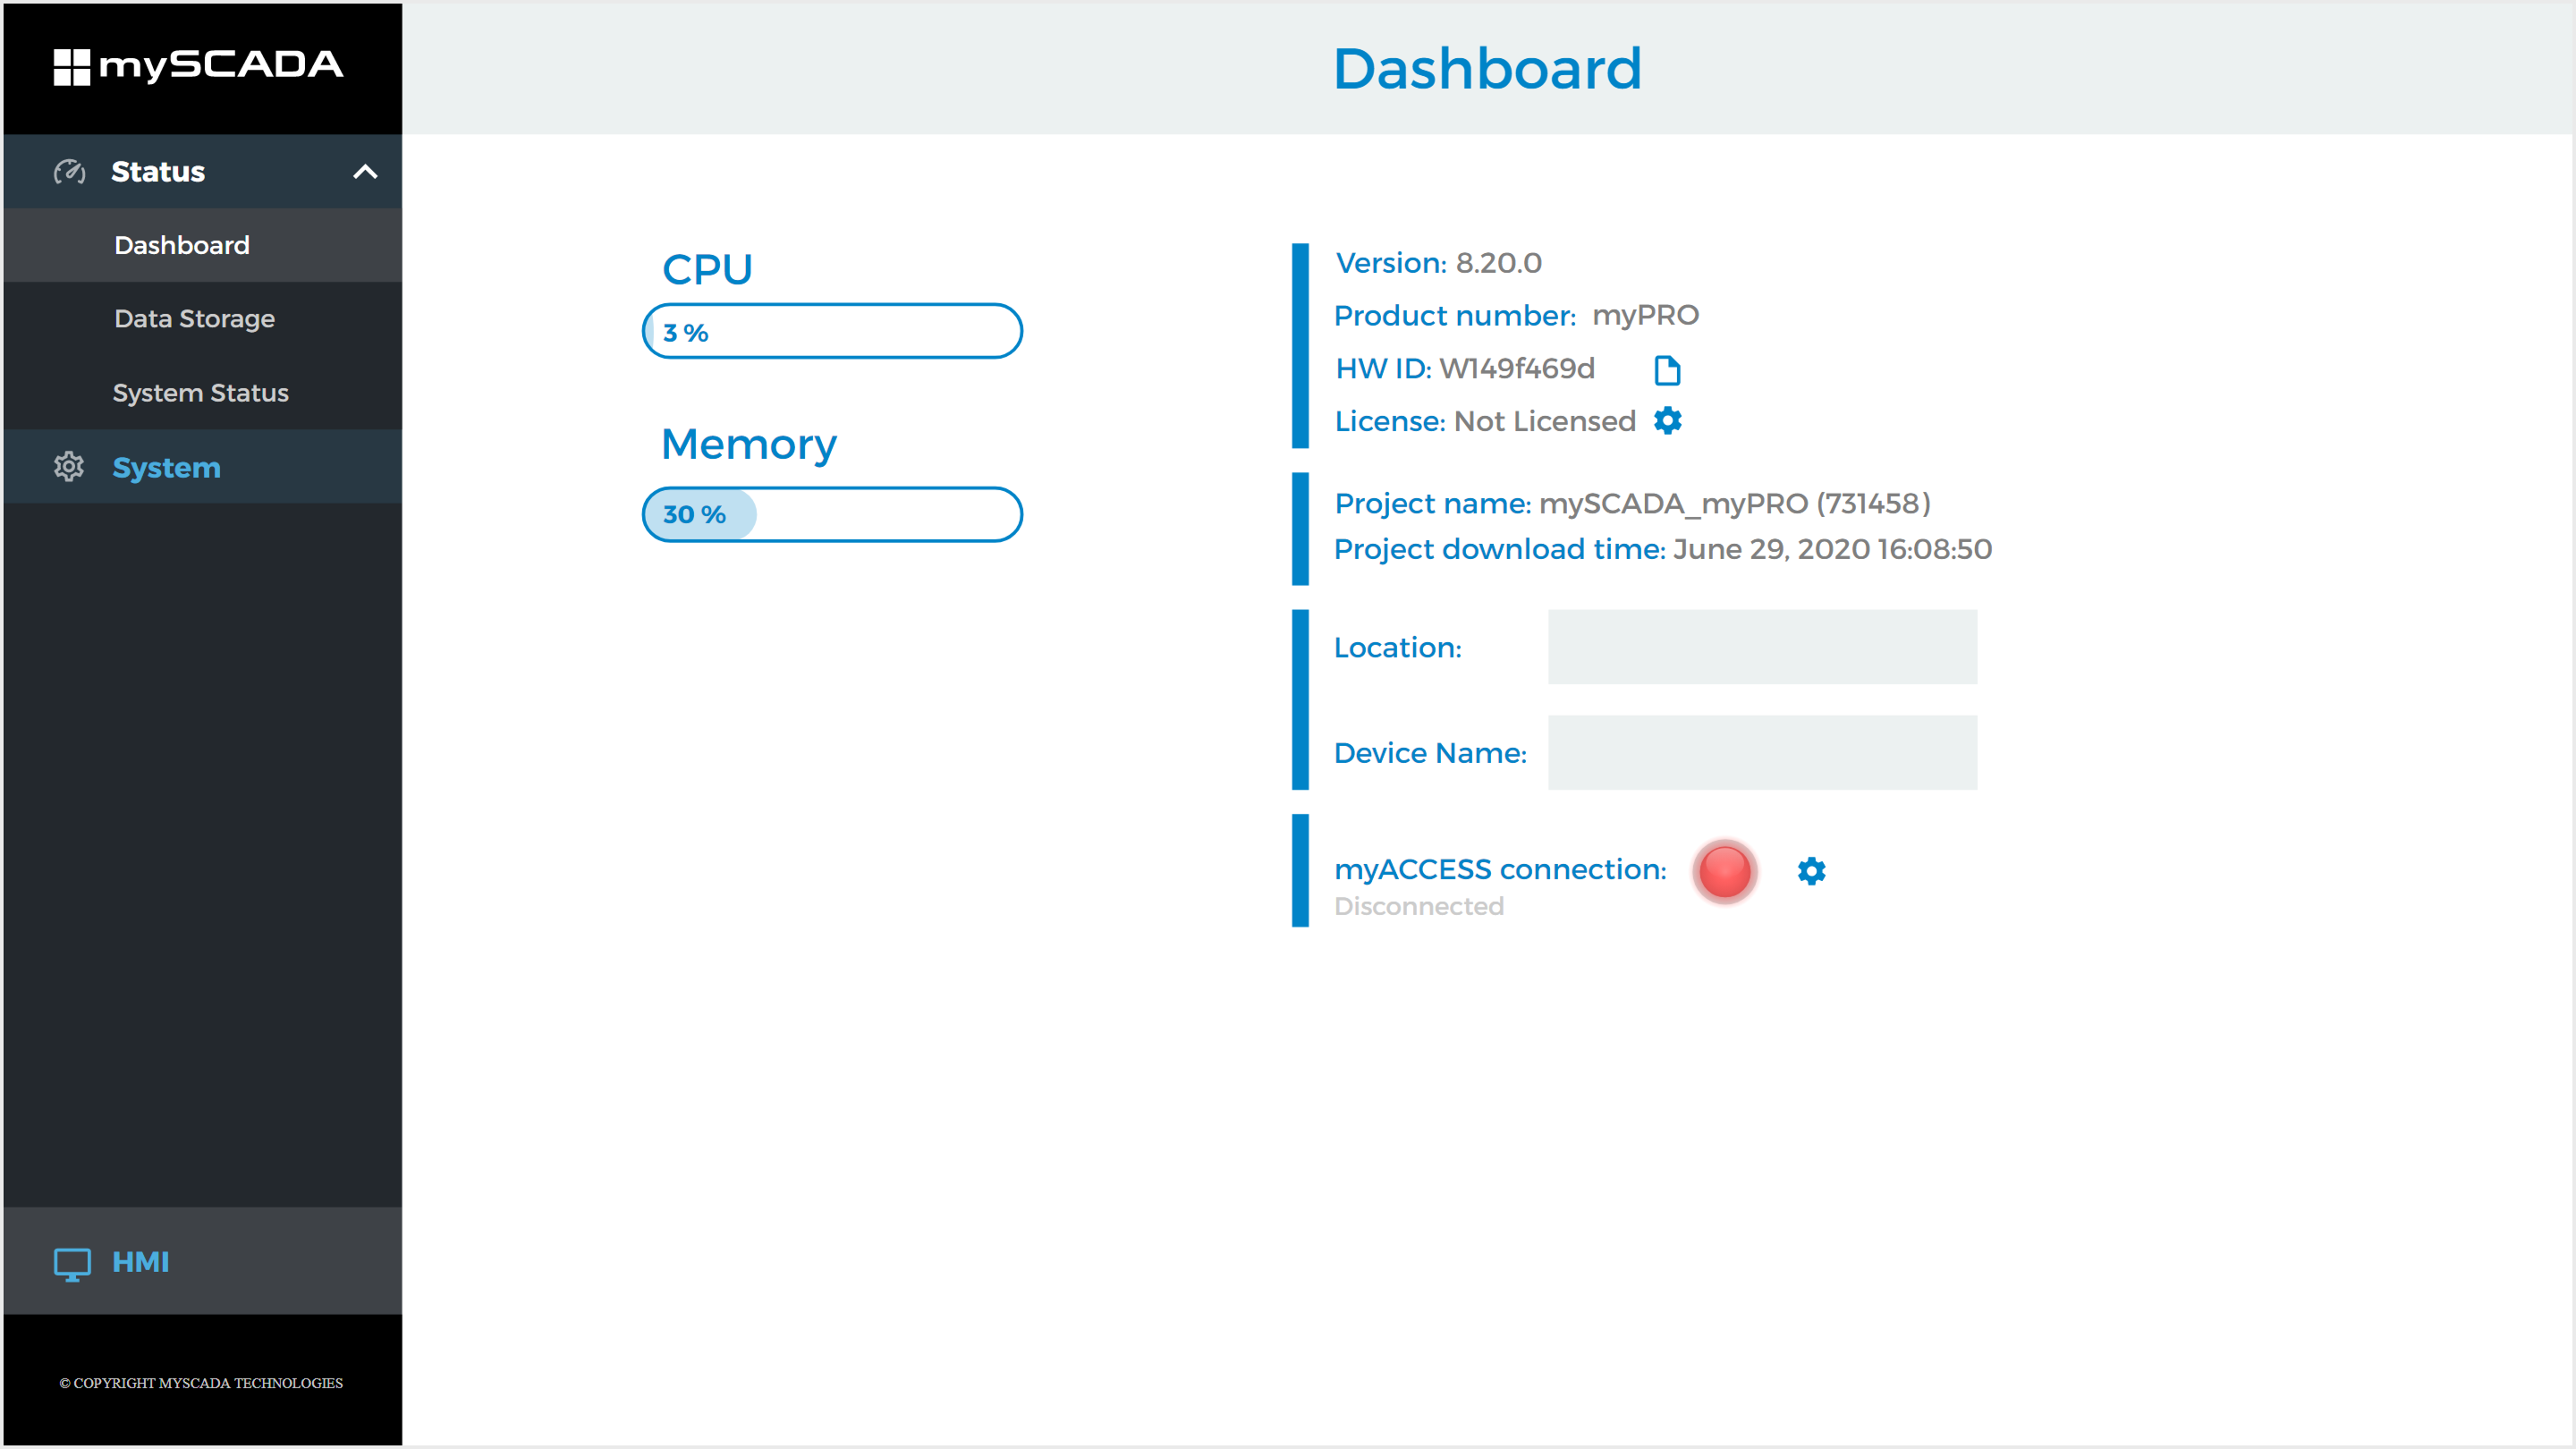Screen dimensions: 2576x1449
Task: Click the Project download time value
Action: click(1832, 549)
